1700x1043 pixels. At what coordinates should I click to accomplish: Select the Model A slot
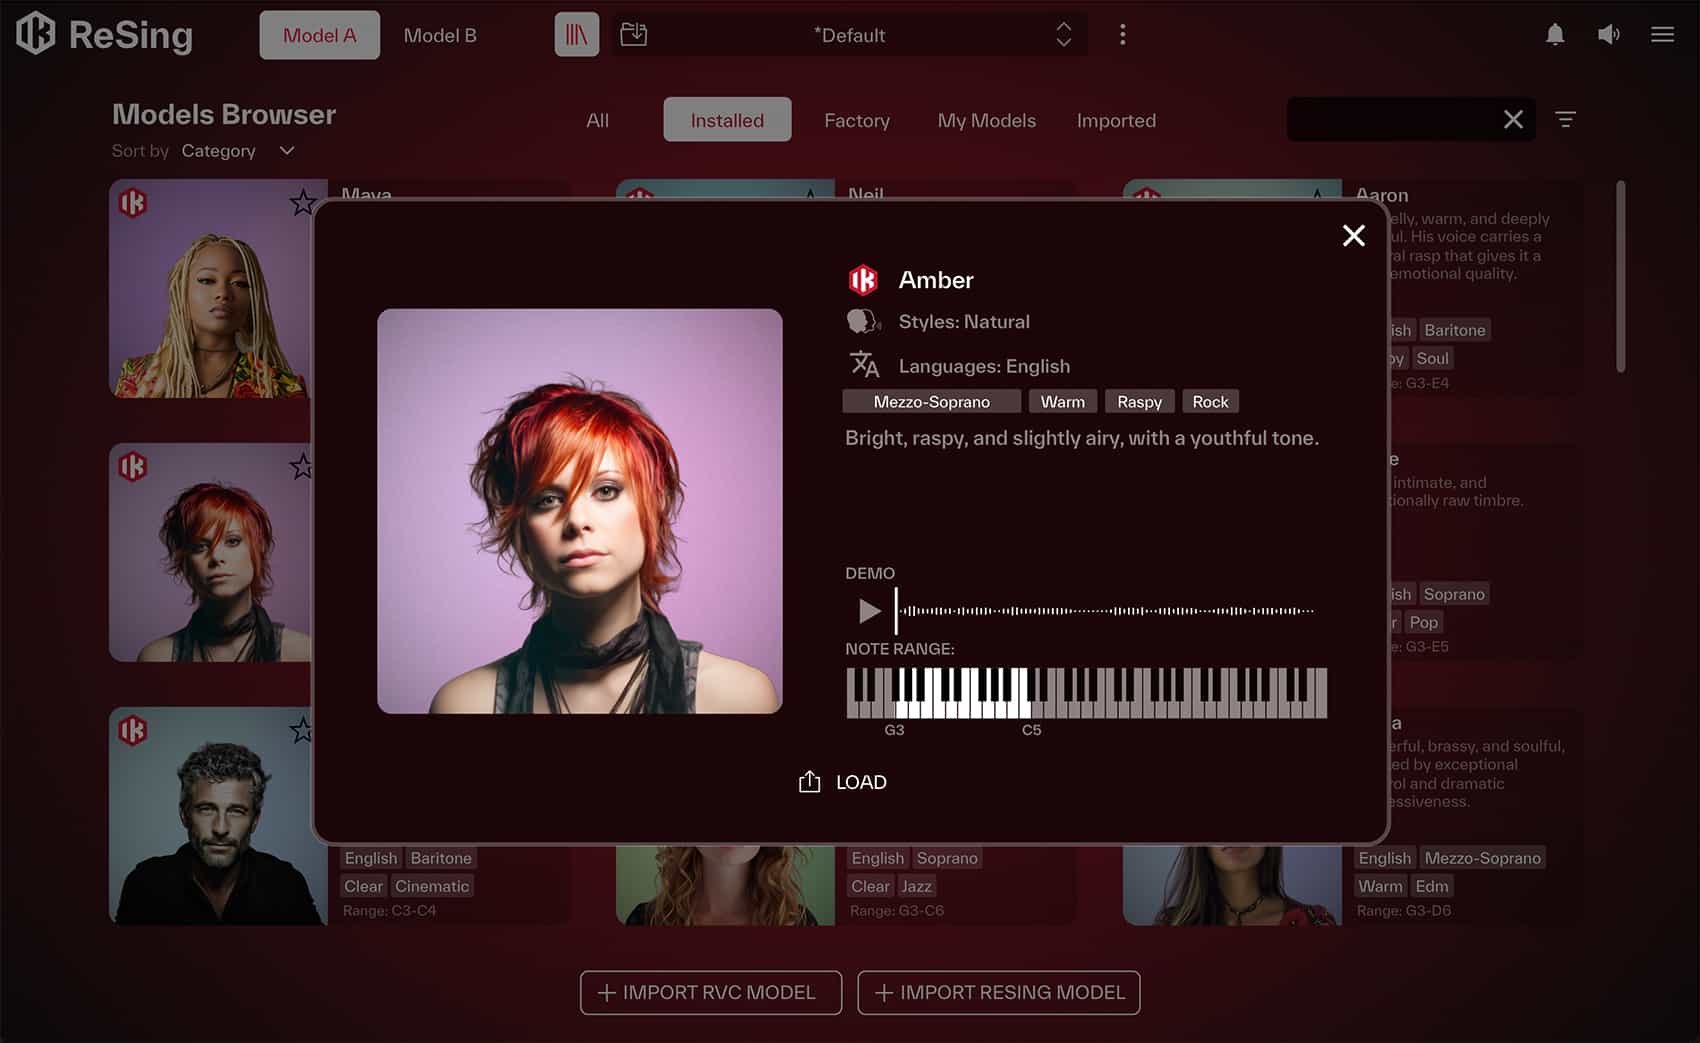(x=320, y=35)
